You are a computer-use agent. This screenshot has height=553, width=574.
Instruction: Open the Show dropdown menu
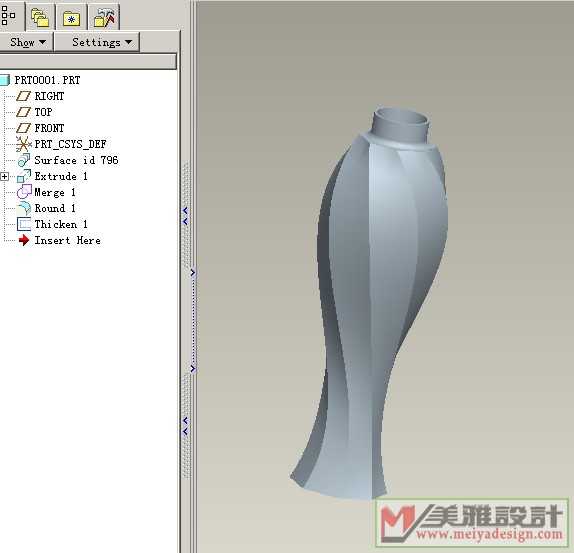pyautogui.click(x=27, y=42)
